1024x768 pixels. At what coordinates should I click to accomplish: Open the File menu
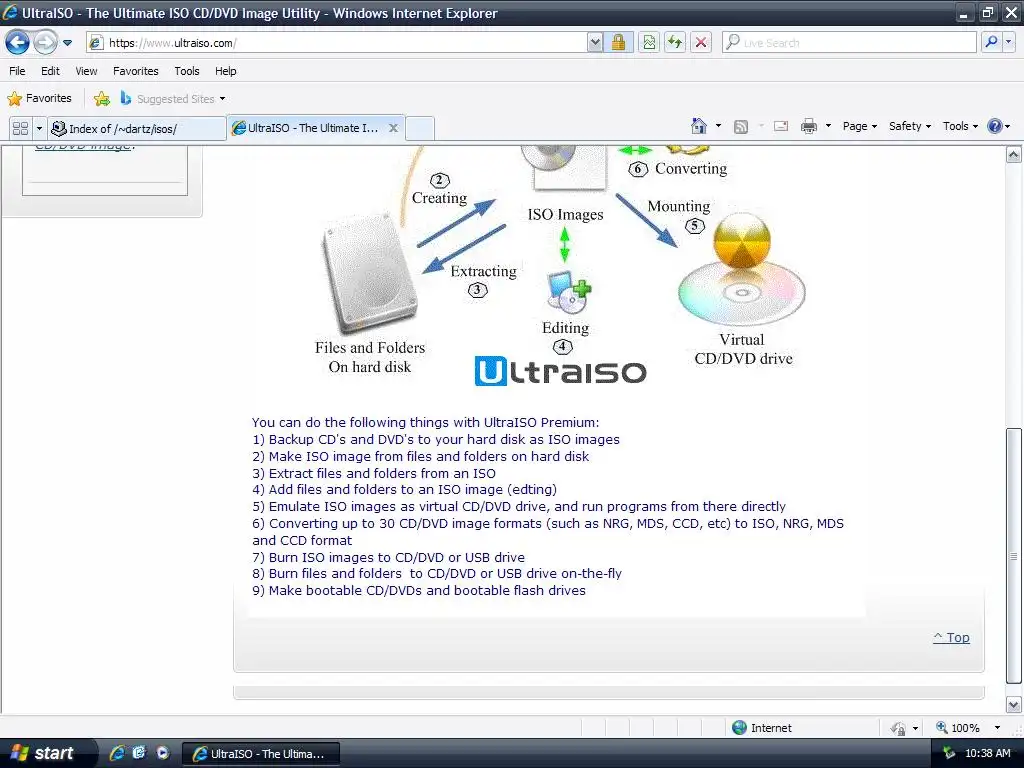click(18, 71)
